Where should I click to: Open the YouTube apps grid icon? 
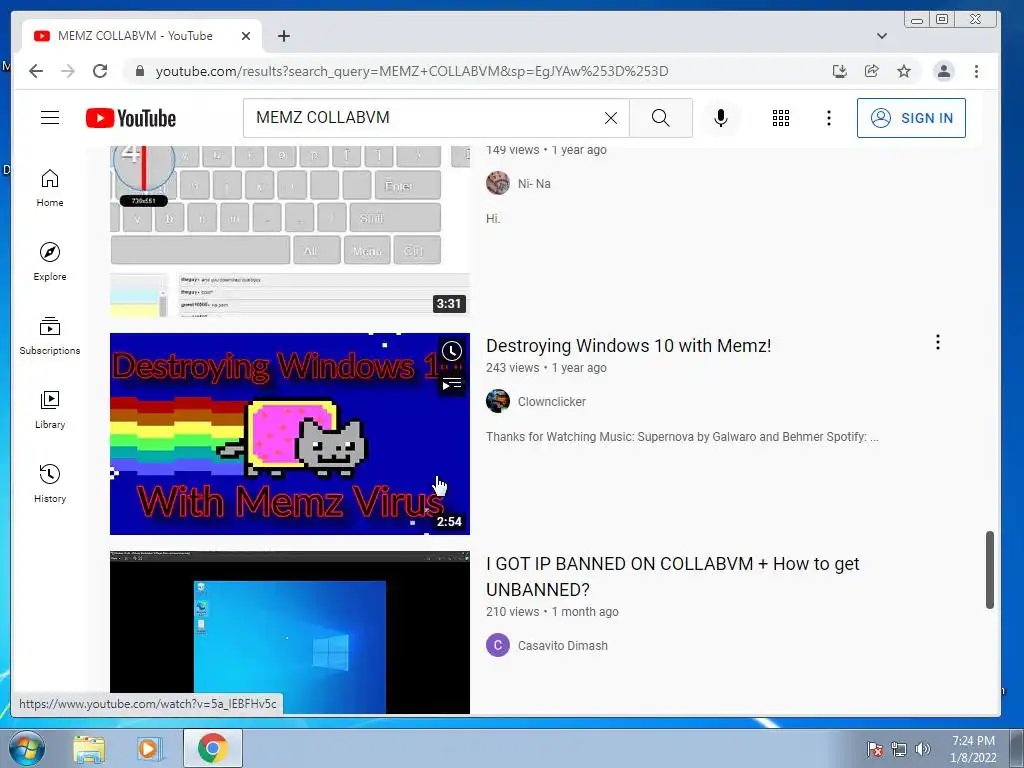[x=781, y=118]
